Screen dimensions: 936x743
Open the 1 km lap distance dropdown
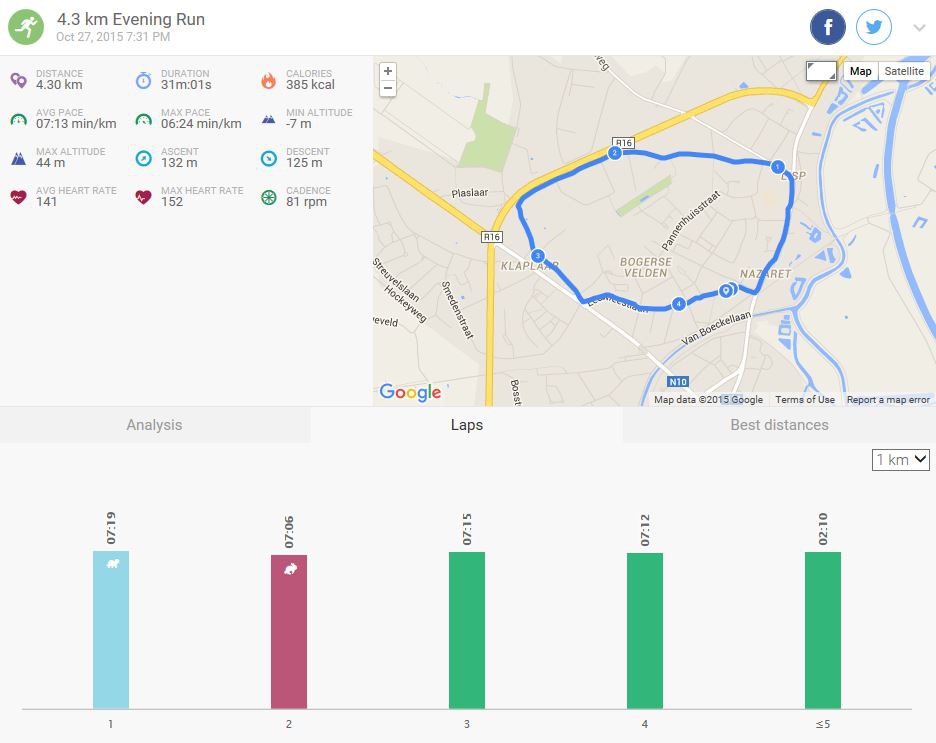(x=901, y=460)
